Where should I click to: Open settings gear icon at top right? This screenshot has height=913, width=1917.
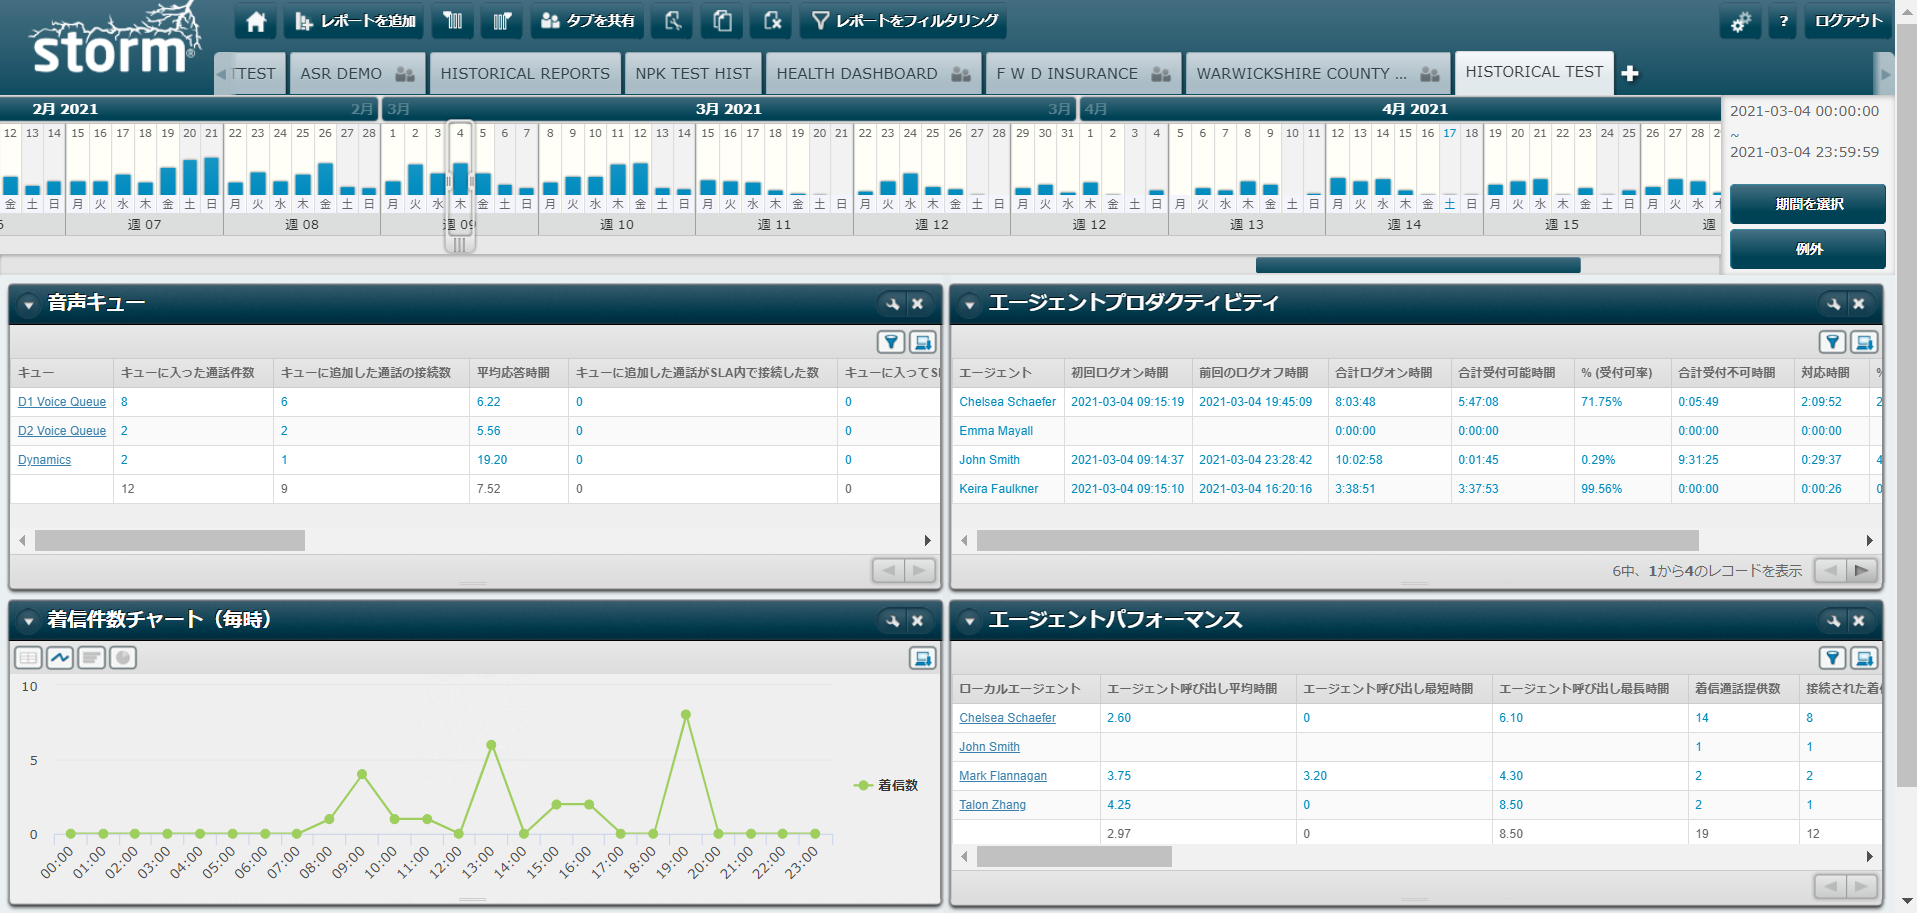pos(1740,21)
